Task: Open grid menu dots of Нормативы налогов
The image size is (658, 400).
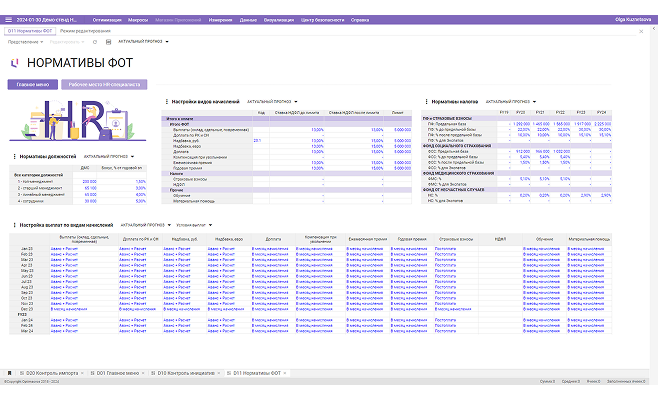Action: coord(426,102)
